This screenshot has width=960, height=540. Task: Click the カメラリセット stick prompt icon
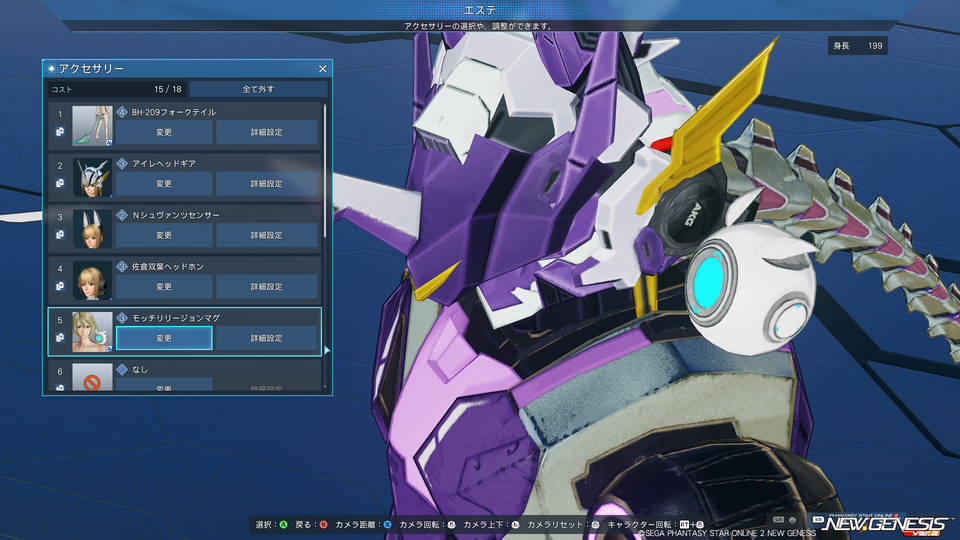point(595,525)
